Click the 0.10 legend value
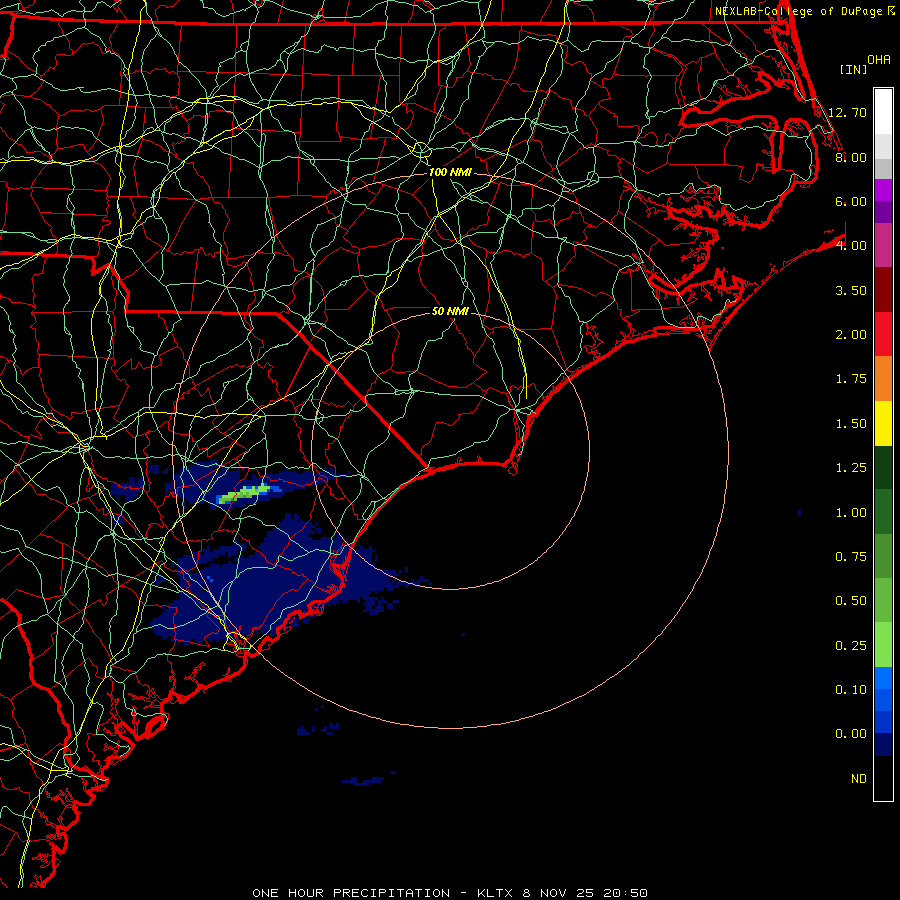The height and width of the screenshot is (900, 900). pos(851,690)
